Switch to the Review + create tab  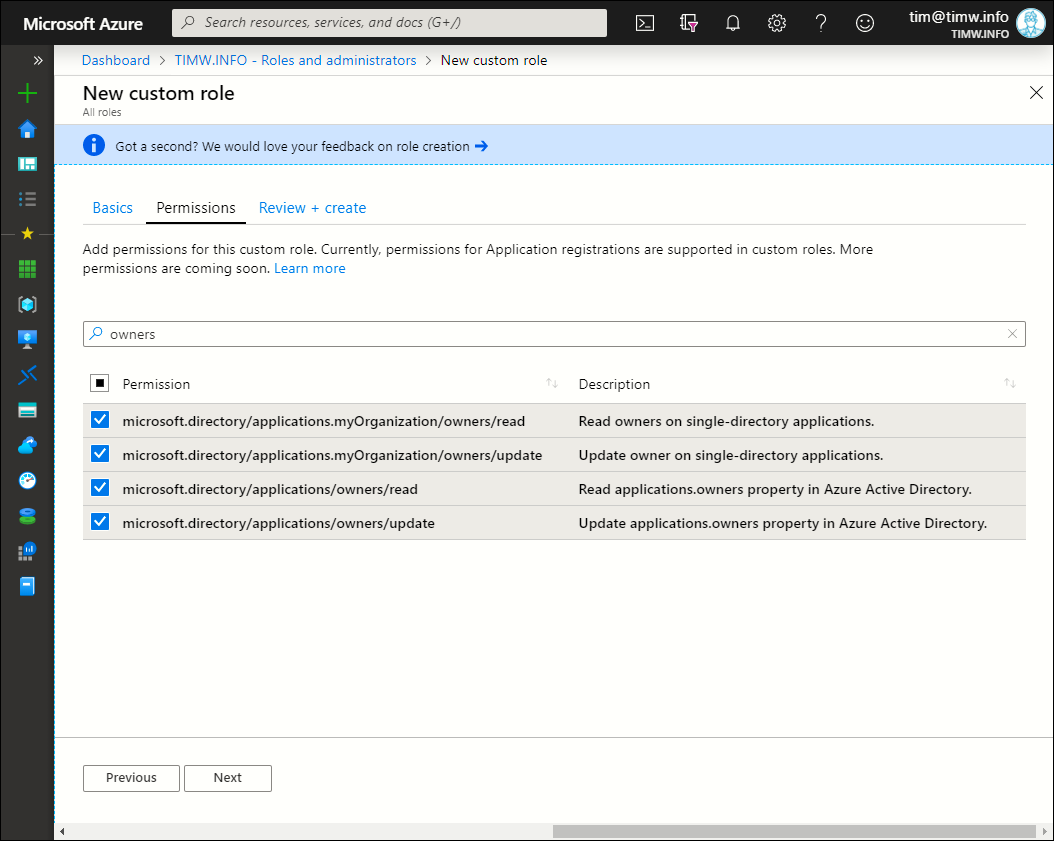click(x=312, y=208)
